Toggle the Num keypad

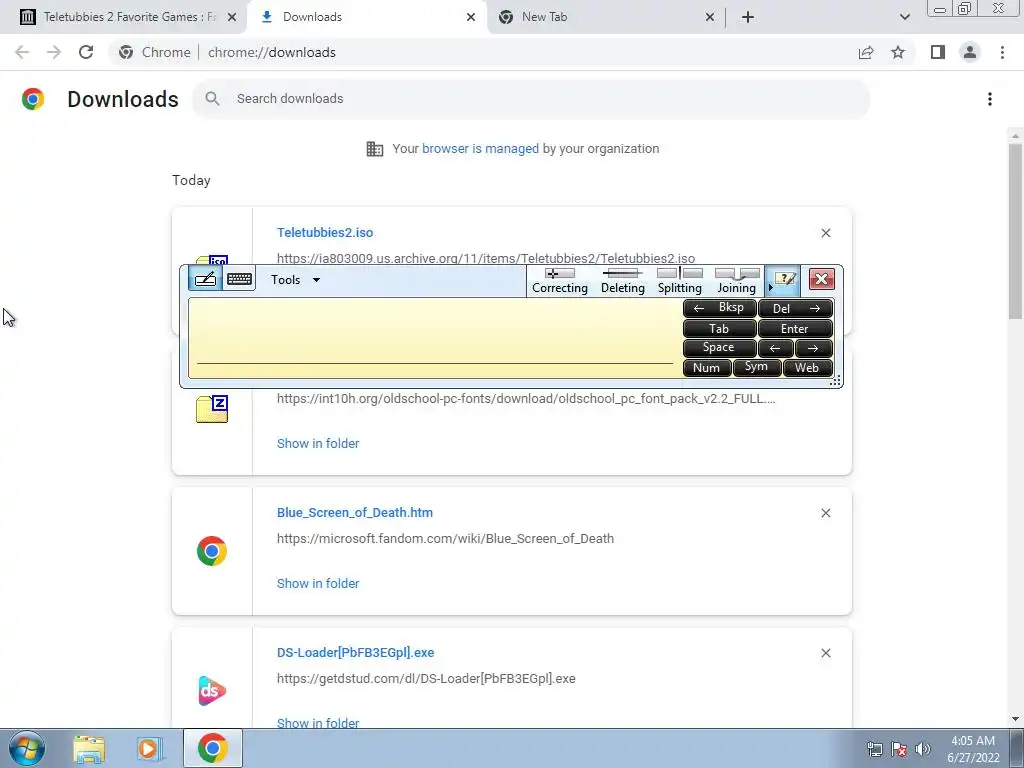point(707,368)
